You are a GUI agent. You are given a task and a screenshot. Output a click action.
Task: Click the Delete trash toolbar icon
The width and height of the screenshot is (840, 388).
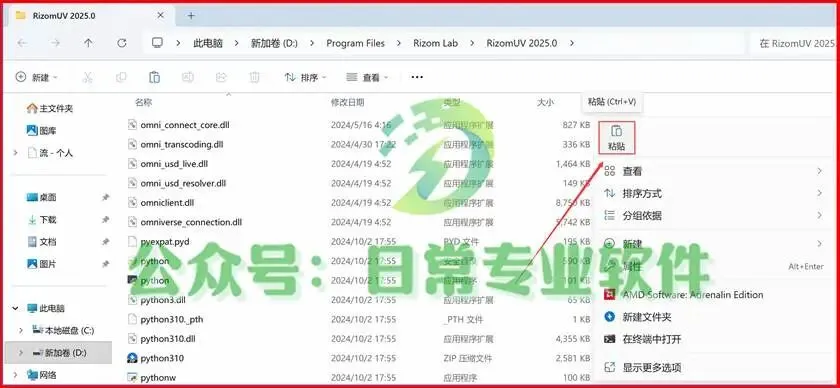(x=254, y=78)
